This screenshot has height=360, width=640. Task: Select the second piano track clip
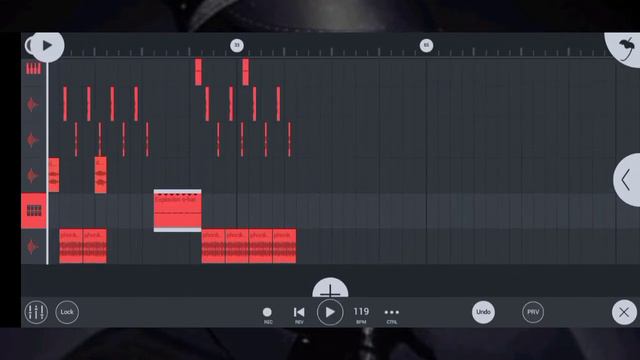click(245, 72)
